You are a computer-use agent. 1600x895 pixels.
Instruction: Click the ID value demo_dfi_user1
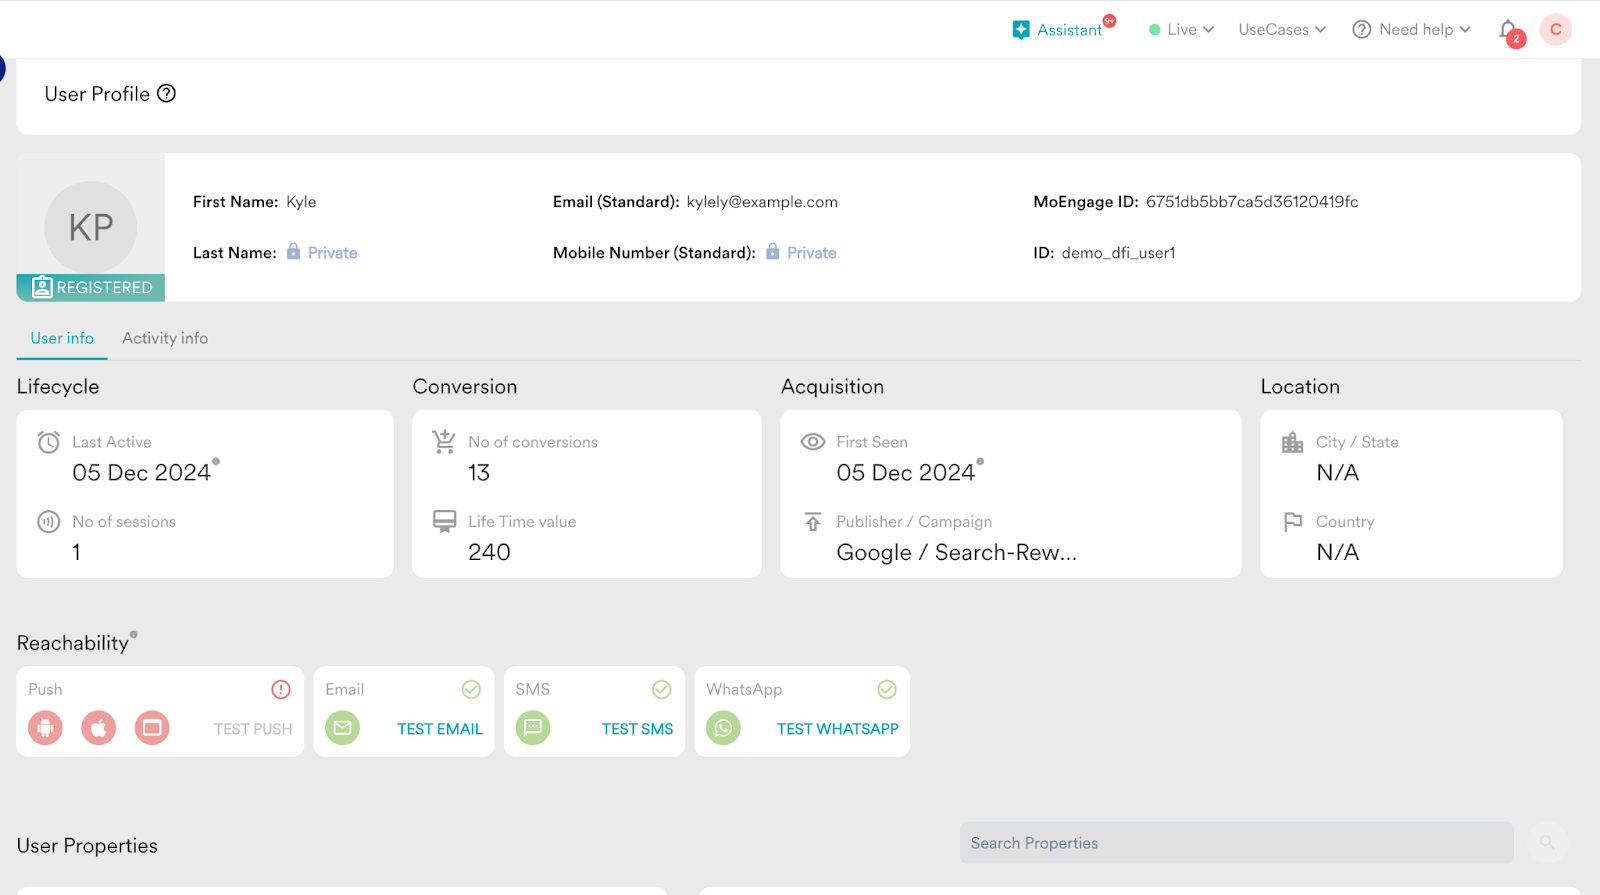pos(1118,253)
